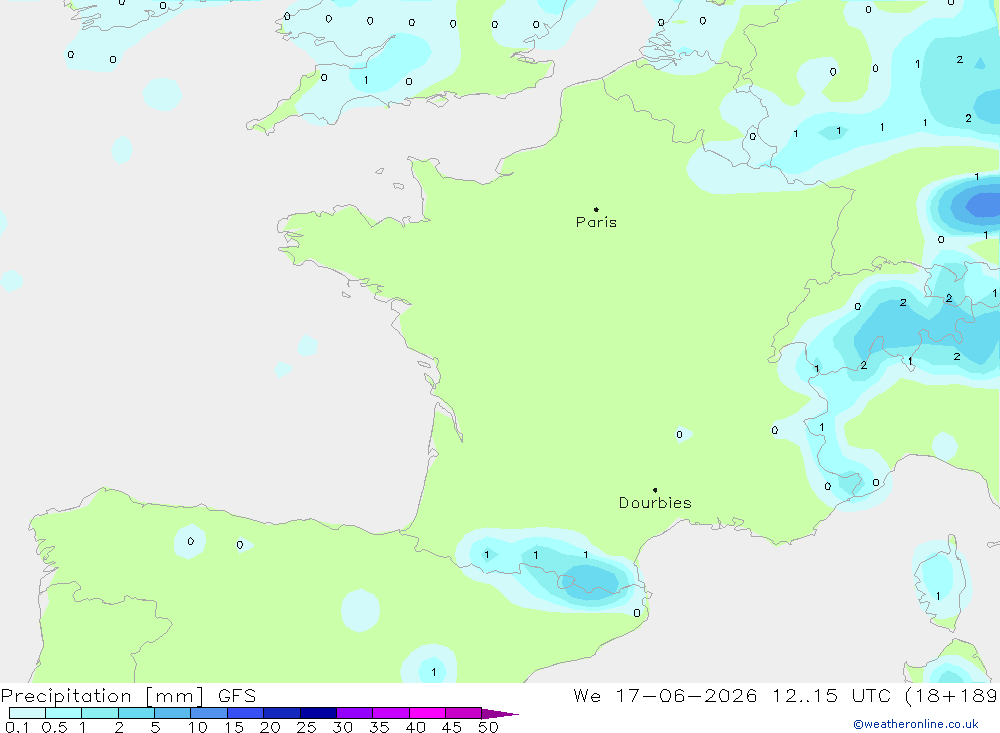Click the '12..15 UTC' time text
Screen dimensions: 1000x733
click(831, 696)
